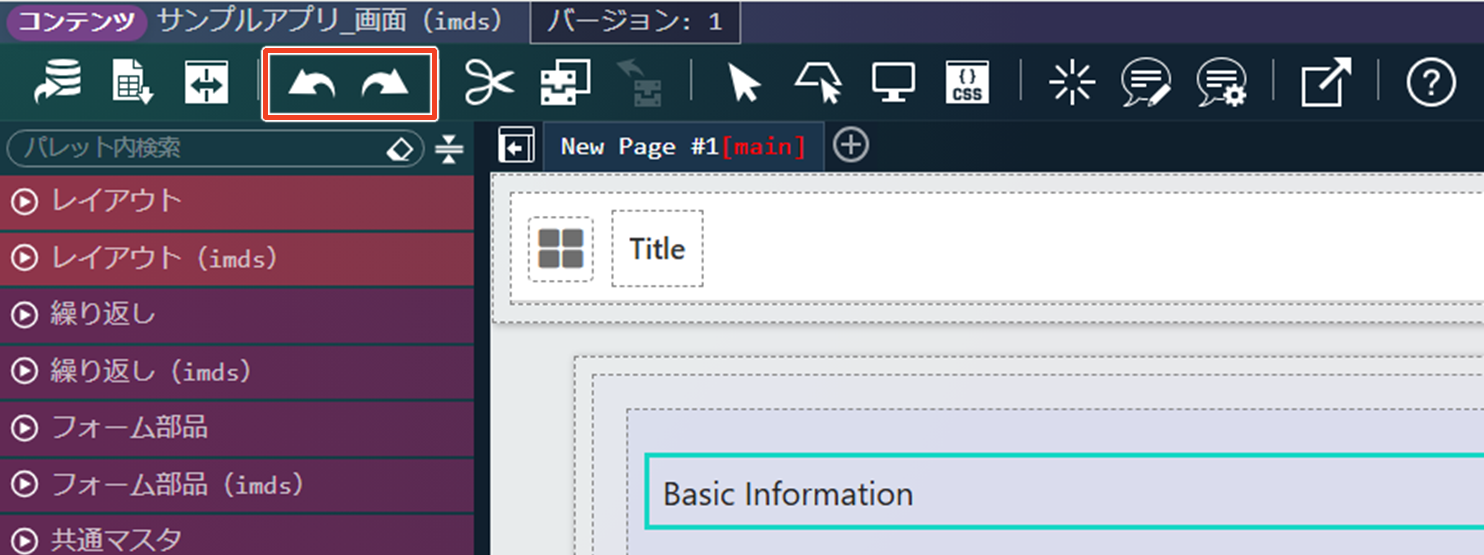Click the パレット内検索 search field
Viewport: 1484px width, 555px height.
(200, 149)
